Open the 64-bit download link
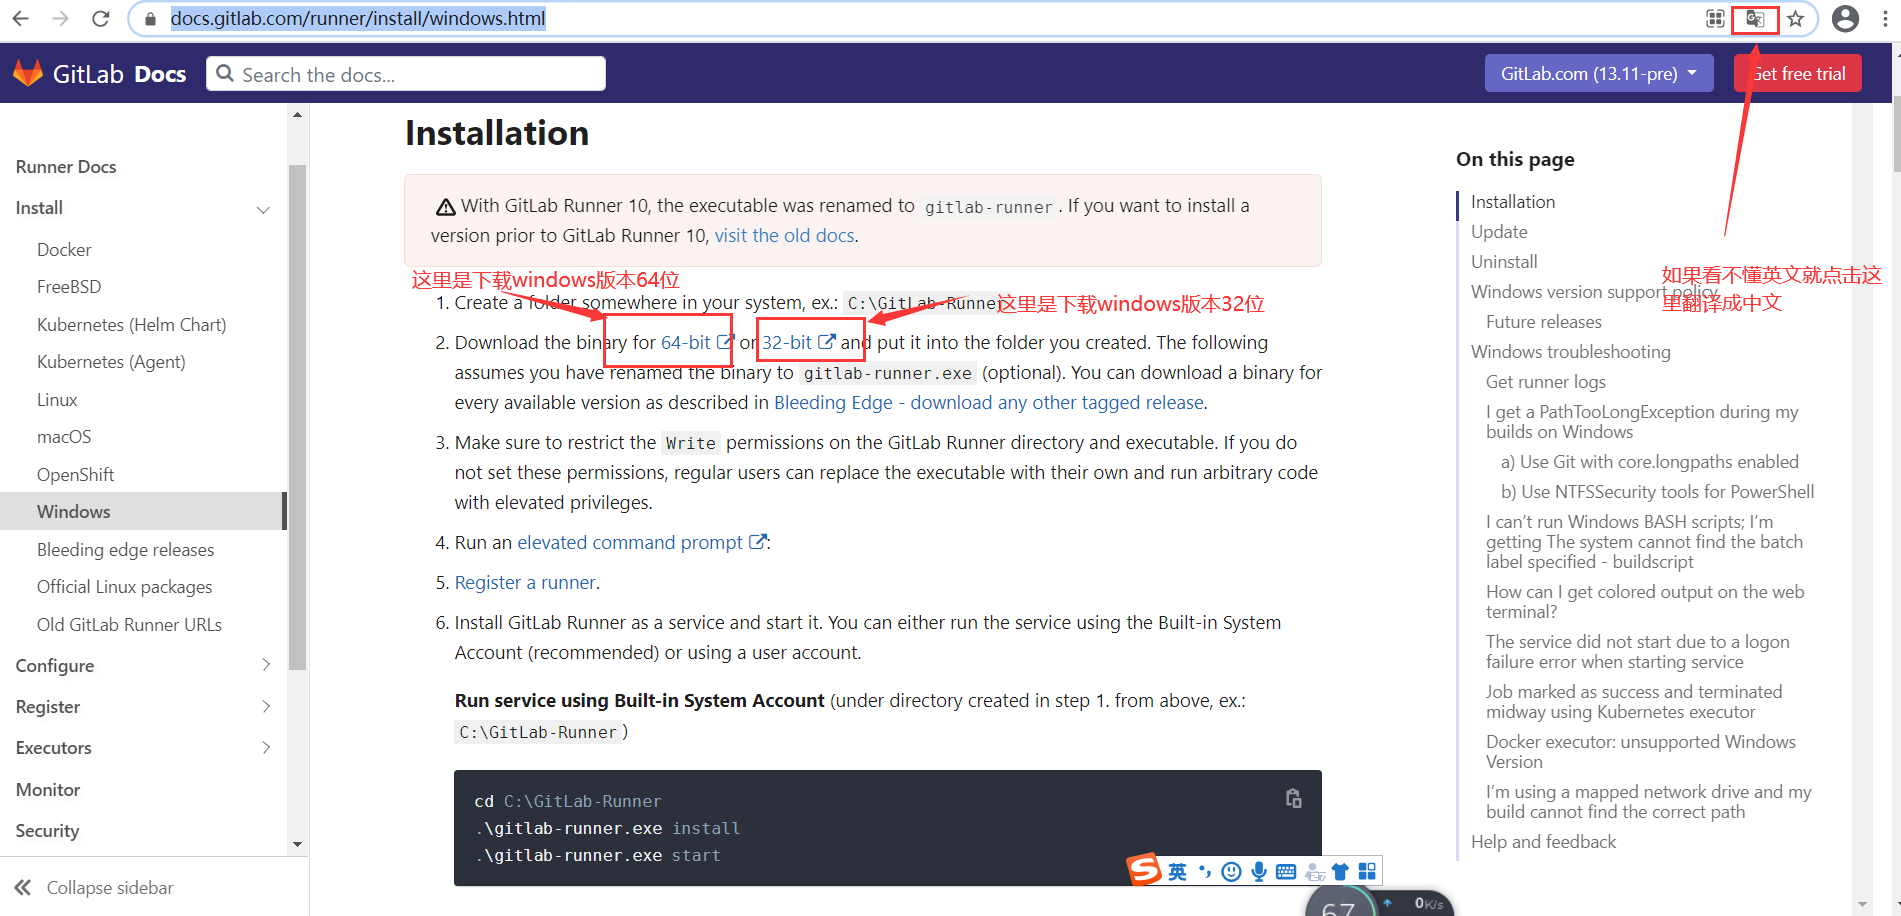This screenshot has height=916, width=1901. tap(685, 341)
